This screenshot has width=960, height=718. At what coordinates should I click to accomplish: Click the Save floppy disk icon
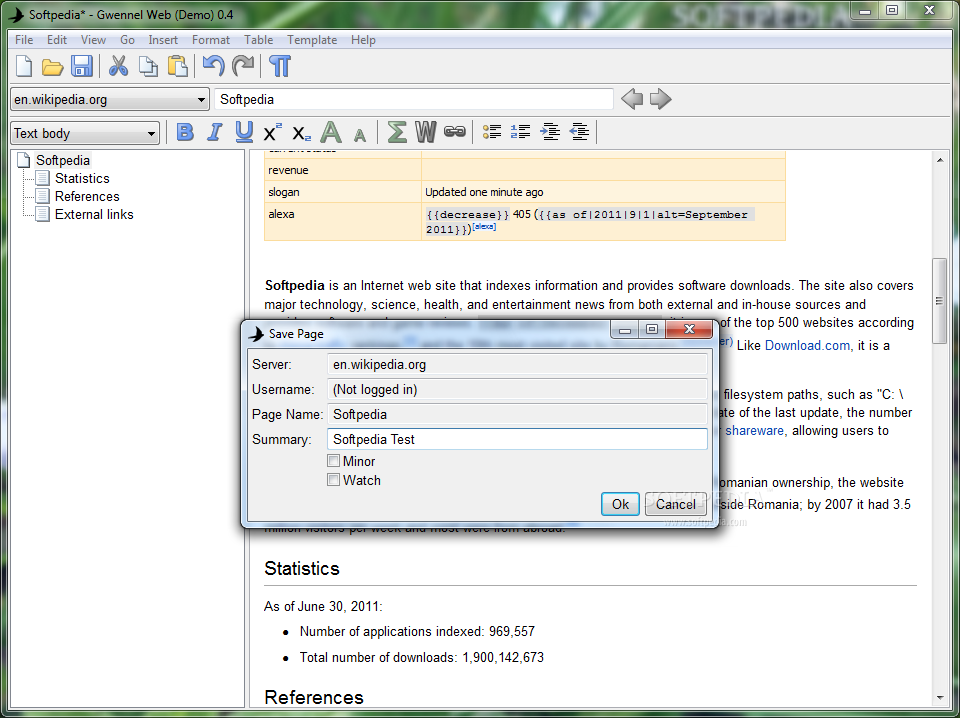(82, 65)
